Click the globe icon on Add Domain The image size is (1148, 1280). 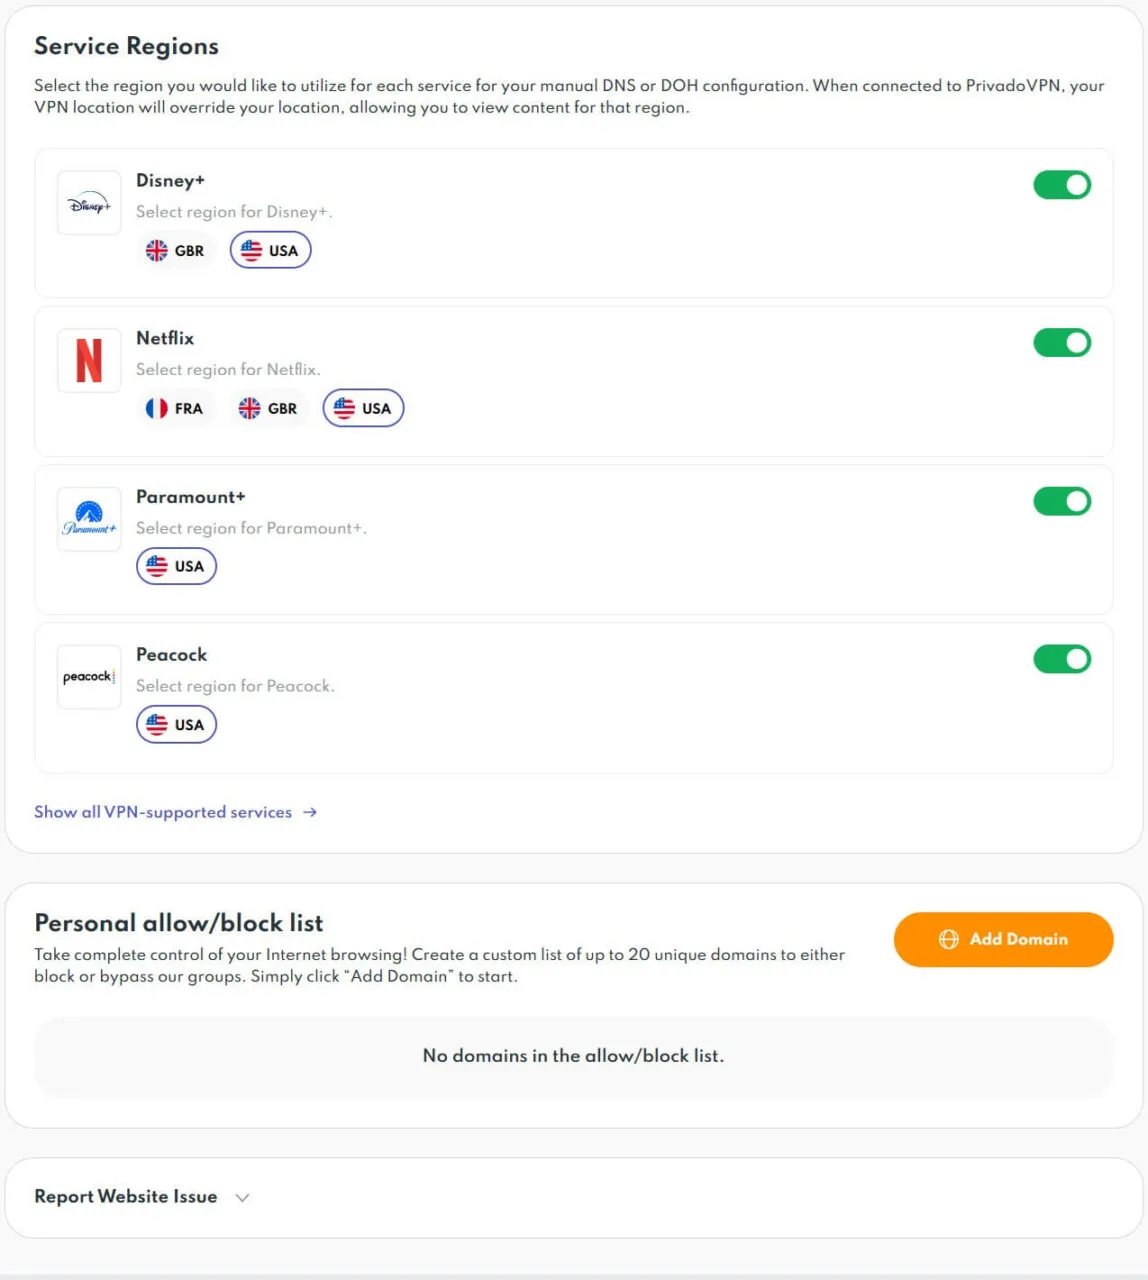tap(948, 939)
